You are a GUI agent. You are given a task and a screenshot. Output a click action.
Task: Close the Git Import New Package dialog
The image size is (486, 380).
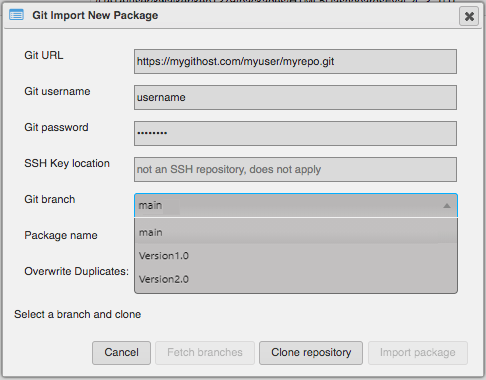click(469, 16)
